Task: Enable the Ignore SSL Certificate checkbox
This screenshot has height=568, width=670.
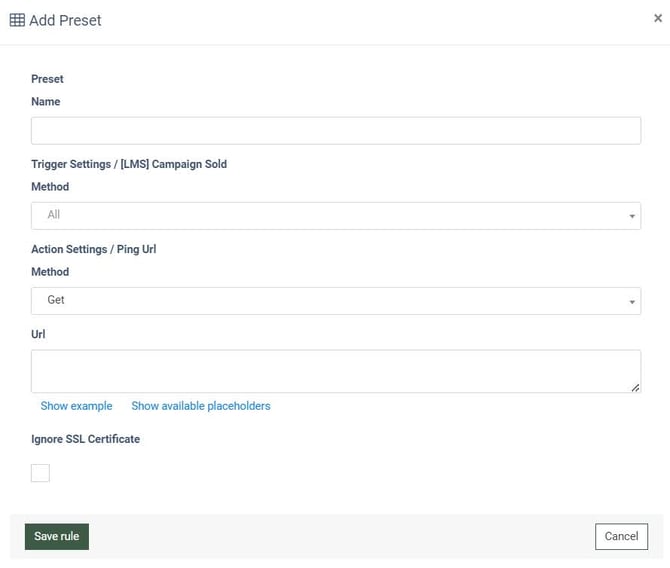Action: click(x=40, y=473)
